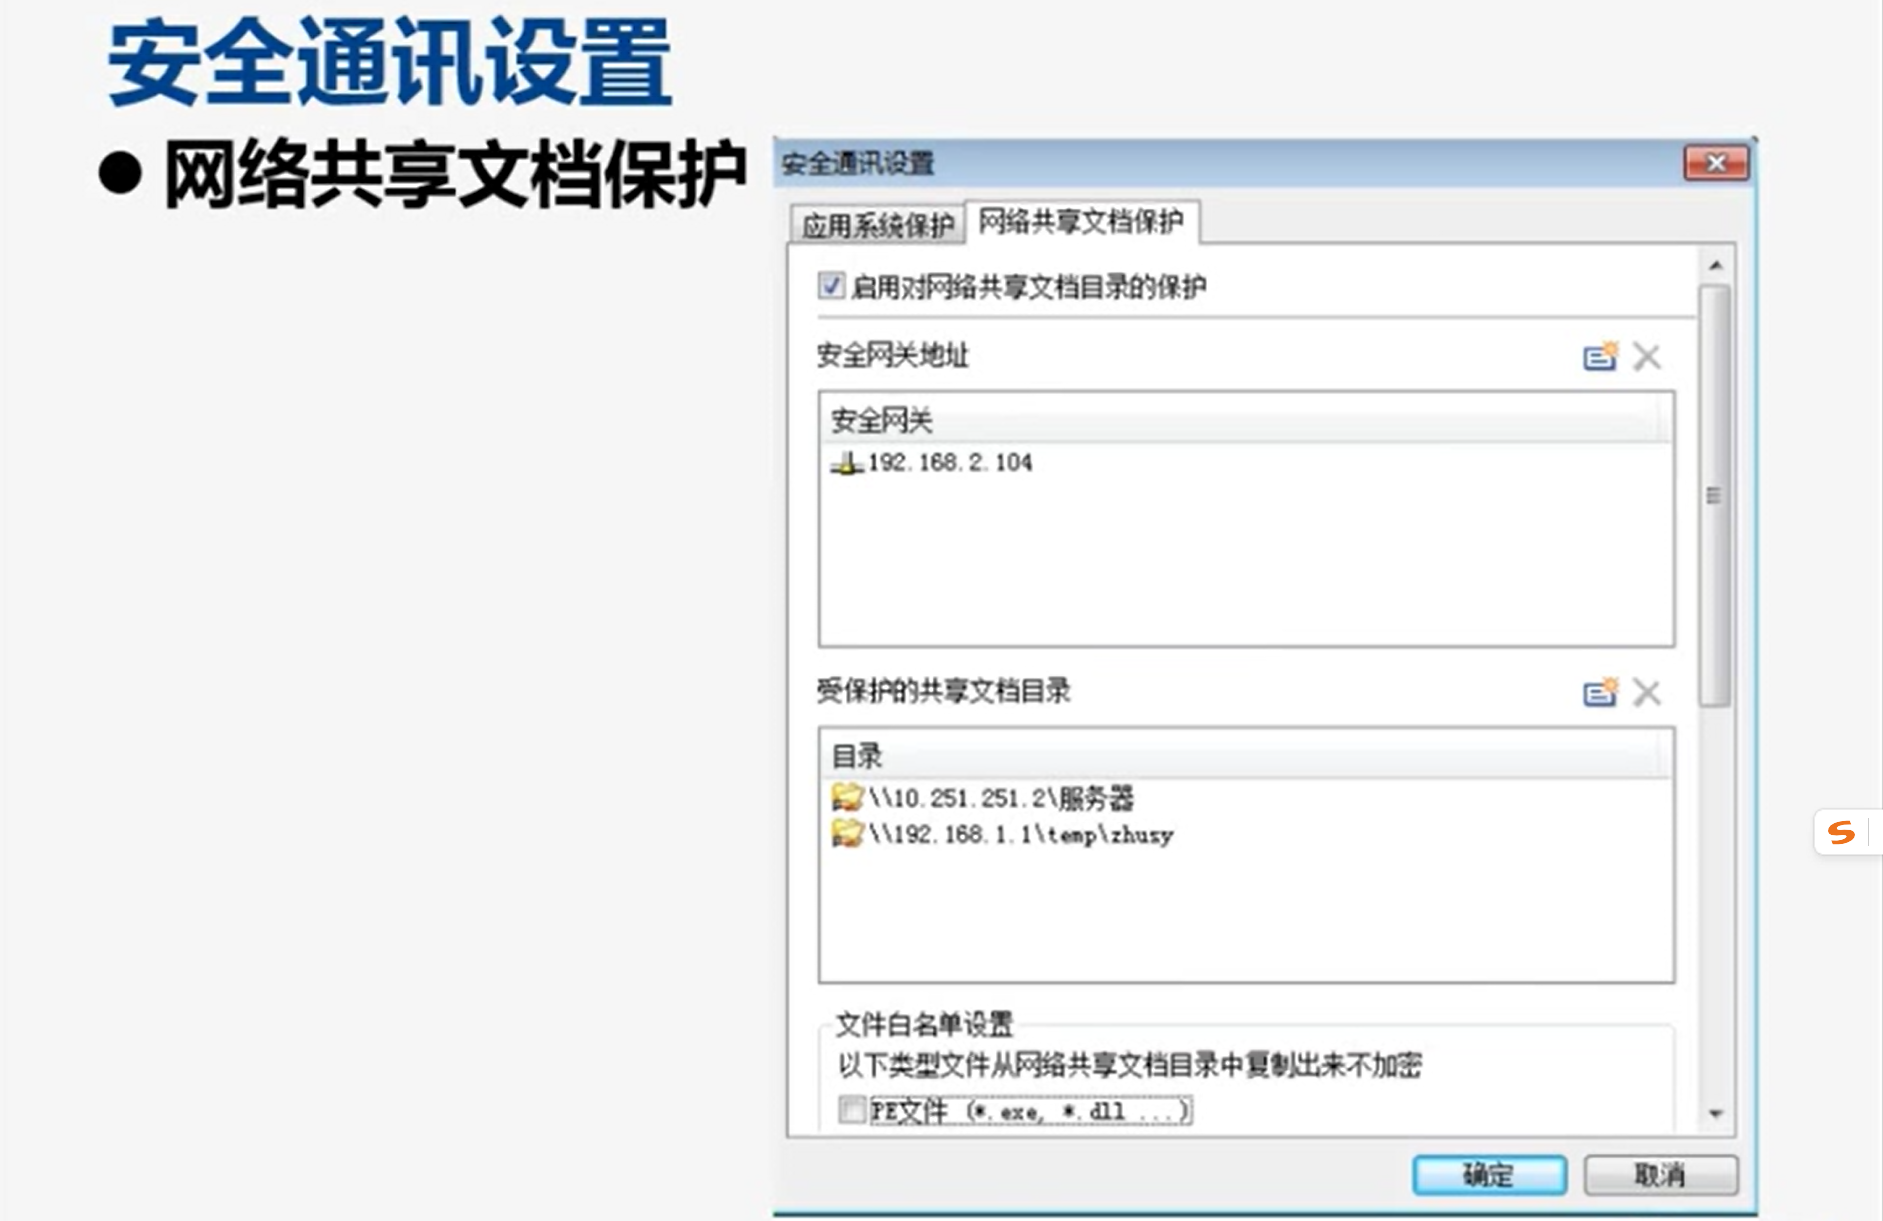Click the Sogou input method S icon
This screenshot has width=1883, height=1221.
coord(1840,832)
